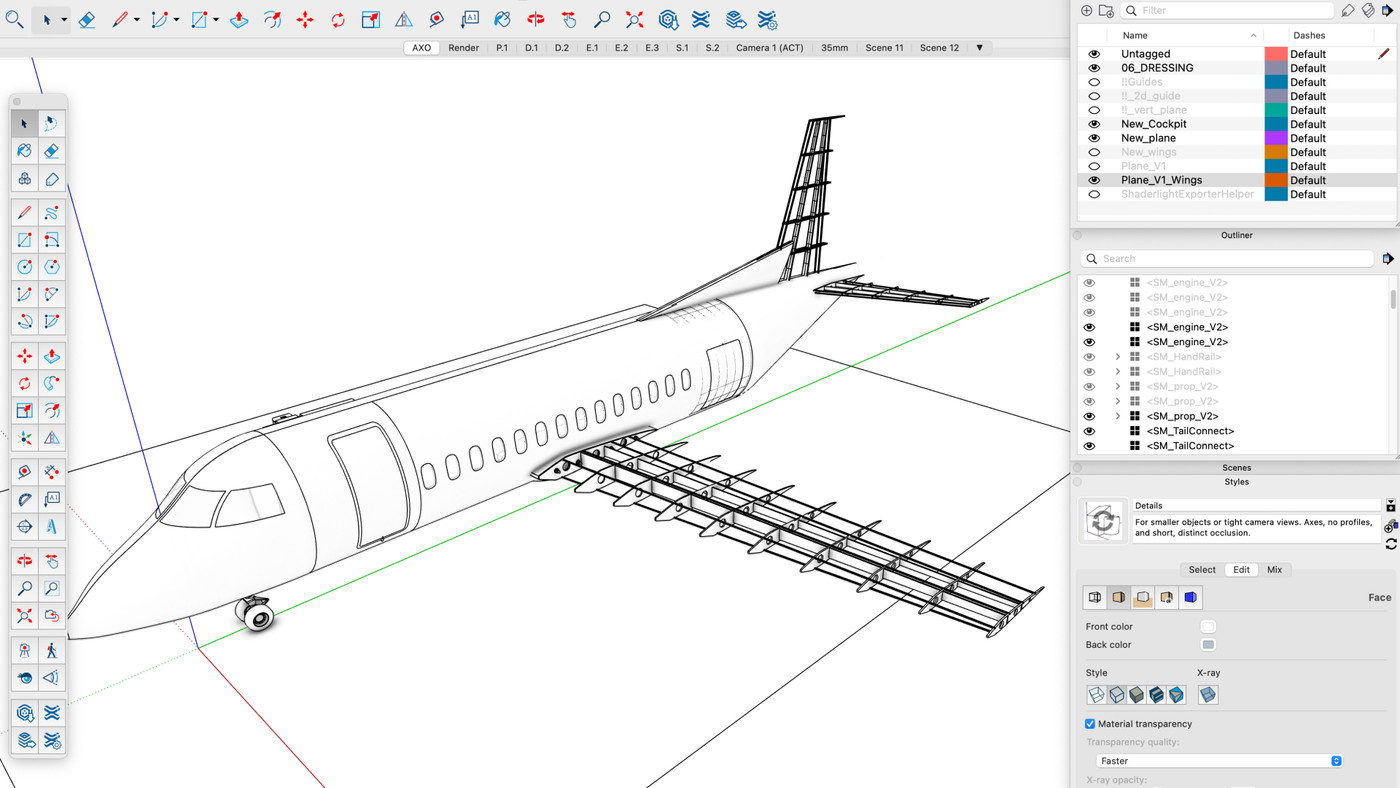
Task: Select the Protractor tool in the floating palette
Action: (x=24, y=499)
